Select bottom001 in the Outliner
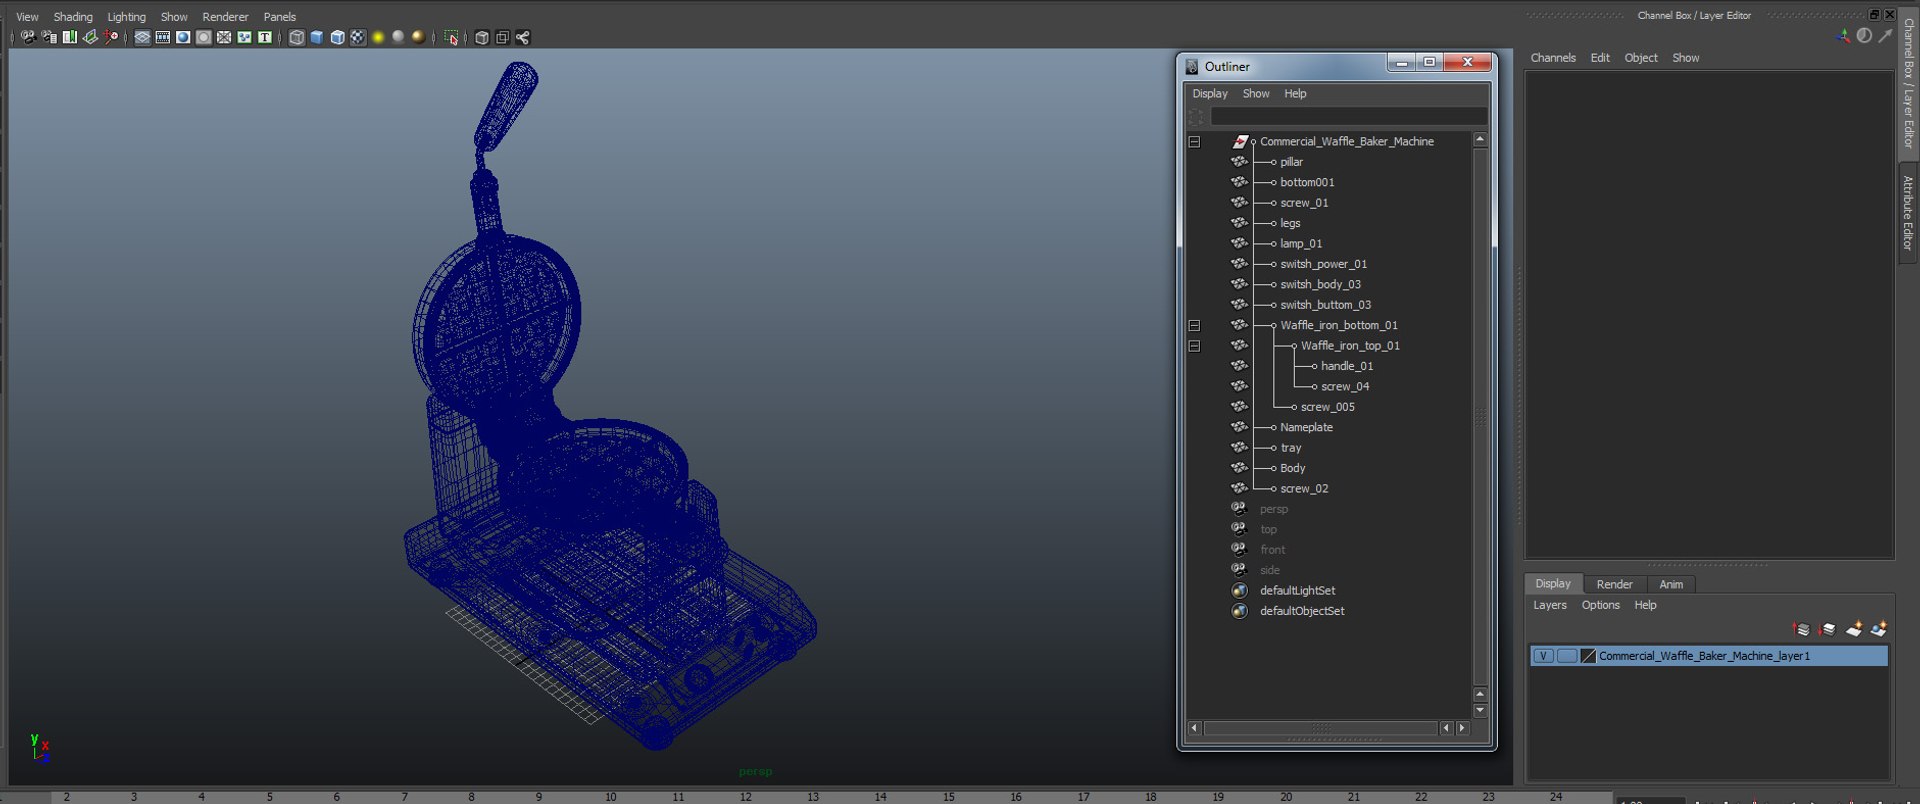The width and height of the screenshot is (1920, 804). coord(1307,183)
